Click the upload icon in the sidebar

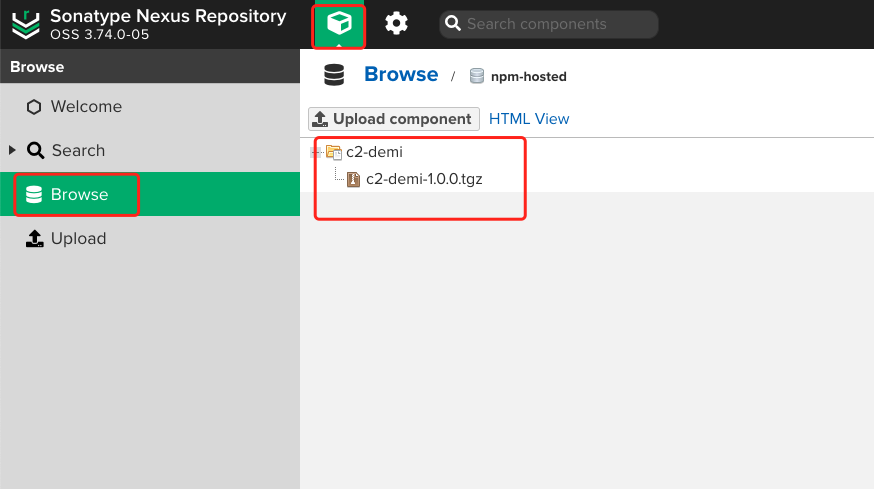pos(35,238)
